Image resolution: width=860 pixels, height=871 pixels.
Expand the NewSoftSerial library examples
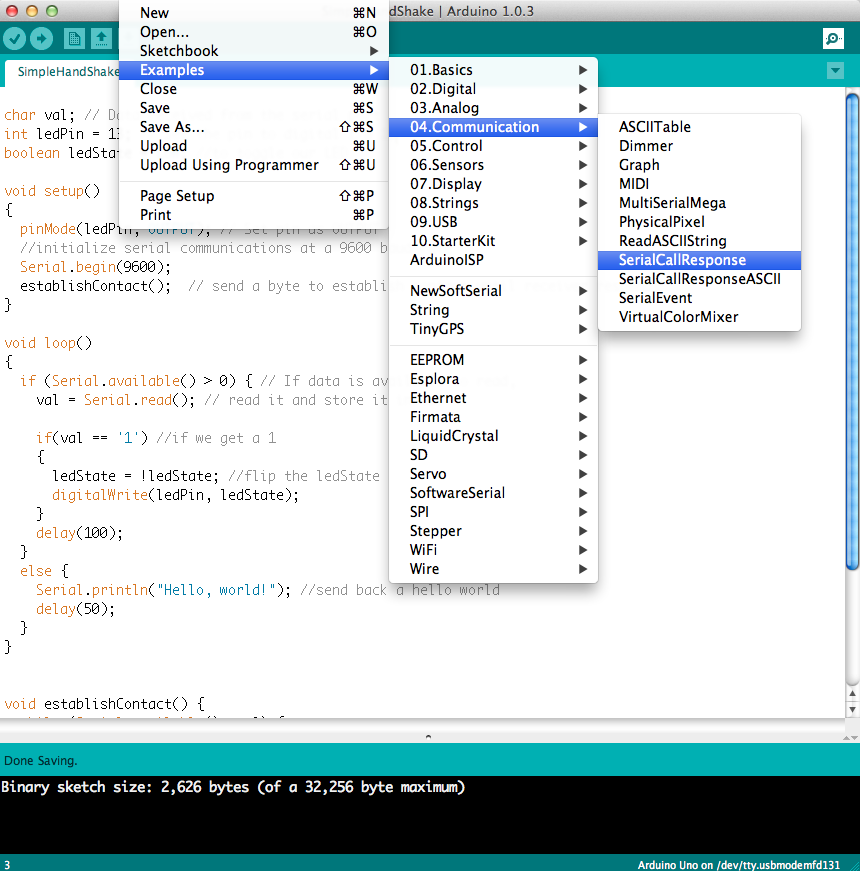coord(493,291)
